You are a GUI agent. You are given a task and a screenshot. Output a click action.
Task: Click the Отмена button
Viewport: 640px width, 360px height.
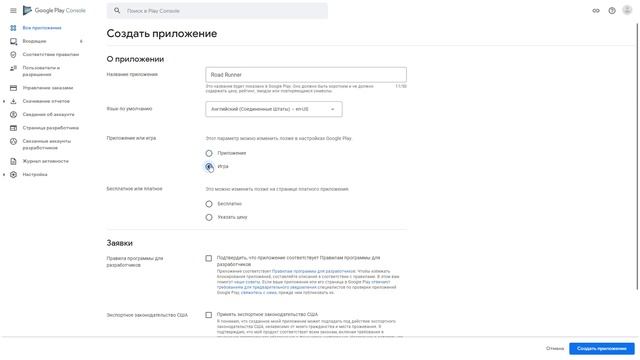tap(555, 349)
